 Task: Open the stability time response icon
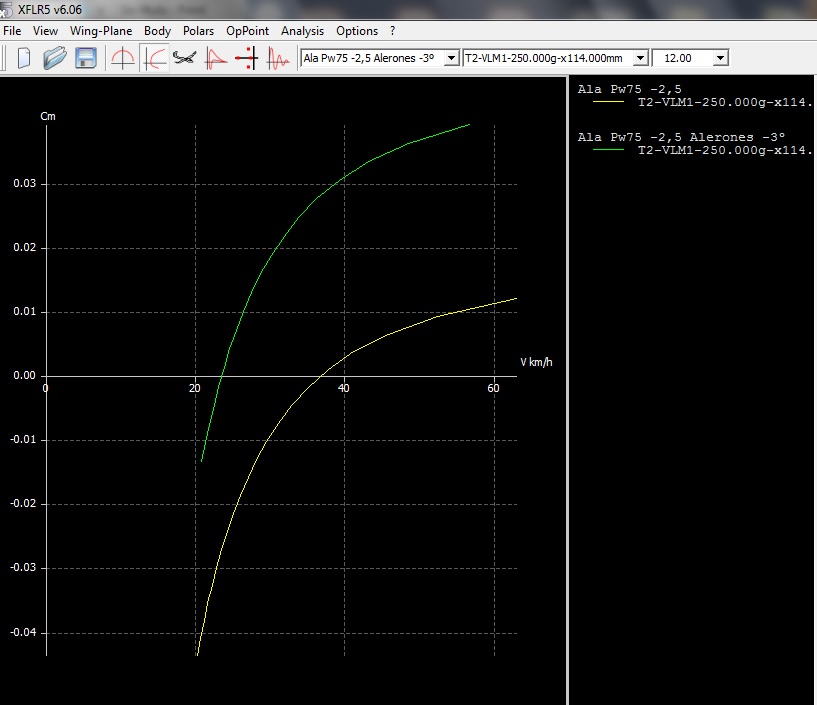pos(277,58)
